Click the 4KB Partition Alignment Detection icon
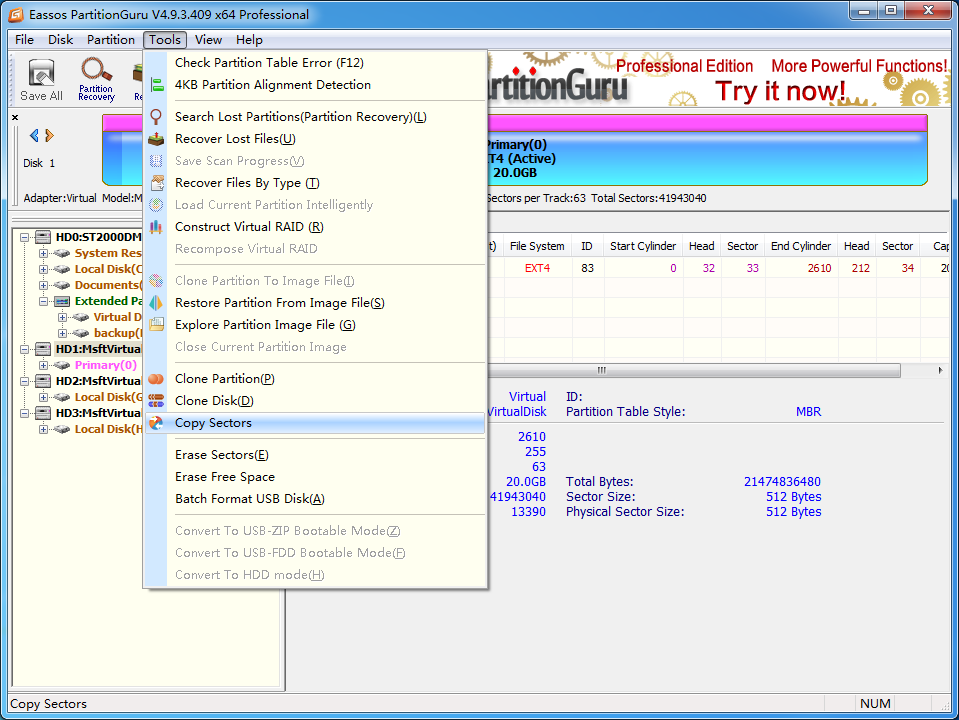The height and width of the screenshot is (720, 959). (x=157, y=85)
